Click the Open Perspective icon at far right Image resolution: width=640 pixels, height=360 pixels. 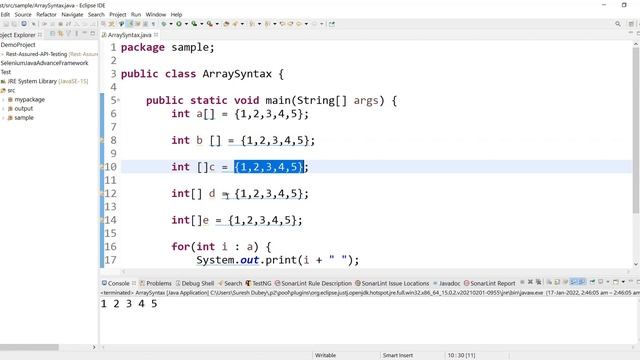631,24
